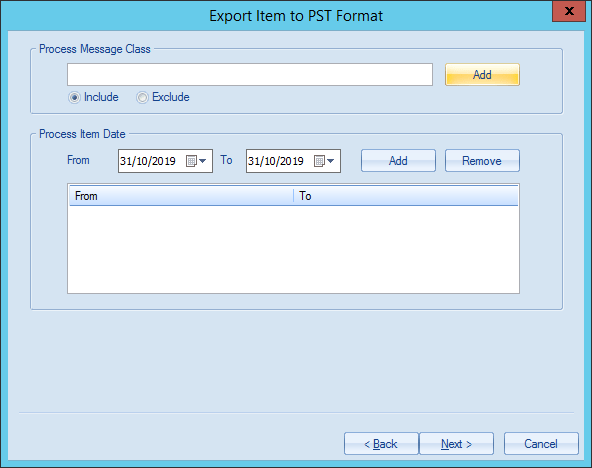Sort by the From column header
The width and height of the screenshot is (592, 468).
(x=182, y=196)
